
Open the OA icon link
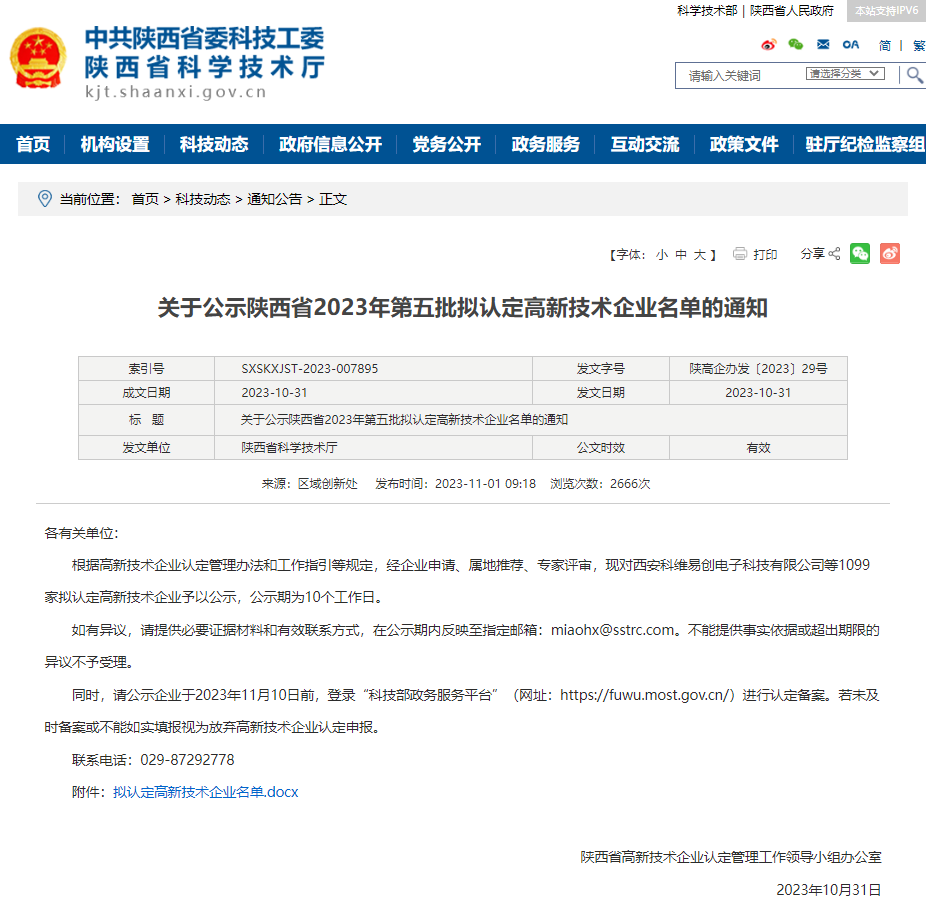tap(850, 44)
